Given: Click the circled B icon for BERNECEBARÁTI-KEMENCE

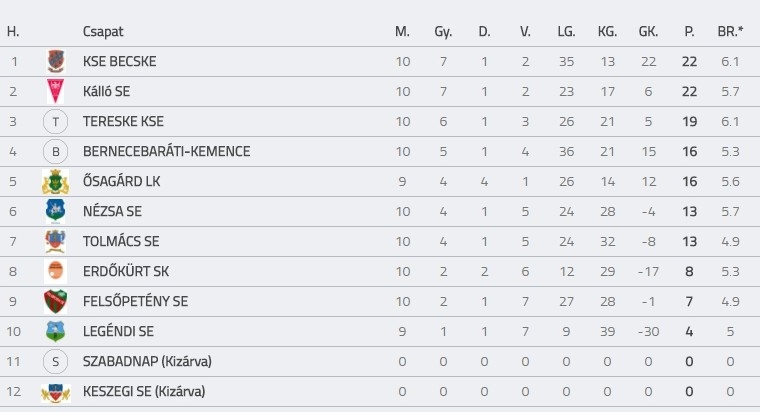Looking at the screenshot, I should click(x=55, y=152).
